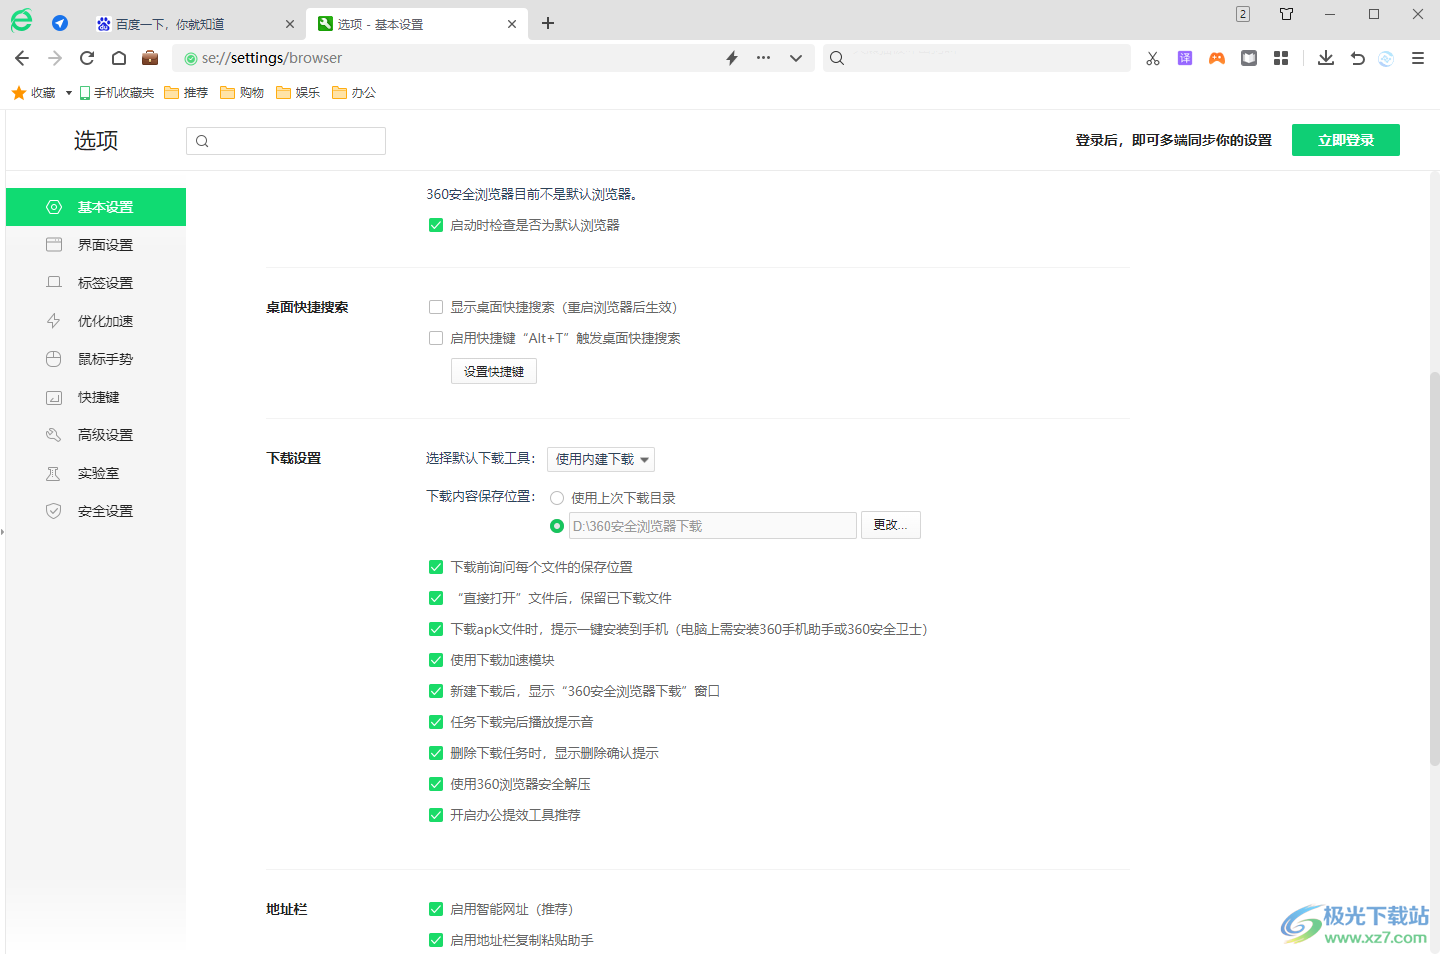Open the 购物 bookmark folder
Image resolution: width=1440 pixels, height=954 pixels.
point(242,93)
